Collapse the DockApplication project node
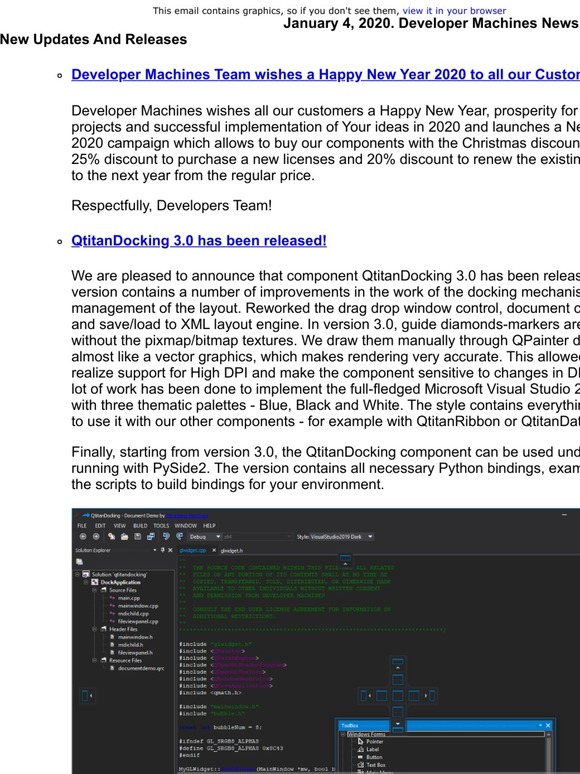The image size is (580, 774). click(86, 582)
